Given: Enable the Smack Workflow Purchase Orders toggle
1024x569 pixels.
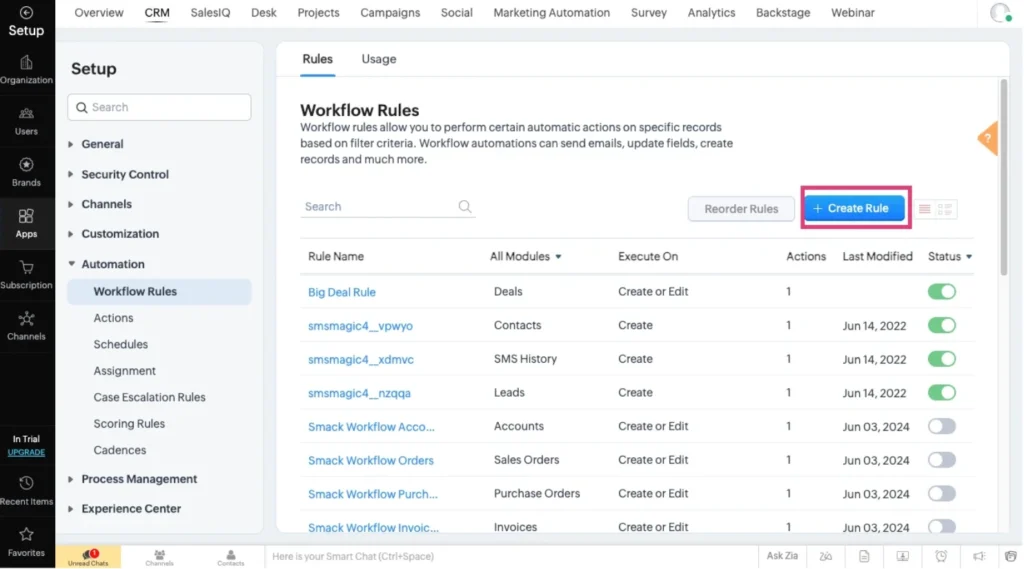Looking at the screenshot, I should pyautogui.click(x=942, y=493).
